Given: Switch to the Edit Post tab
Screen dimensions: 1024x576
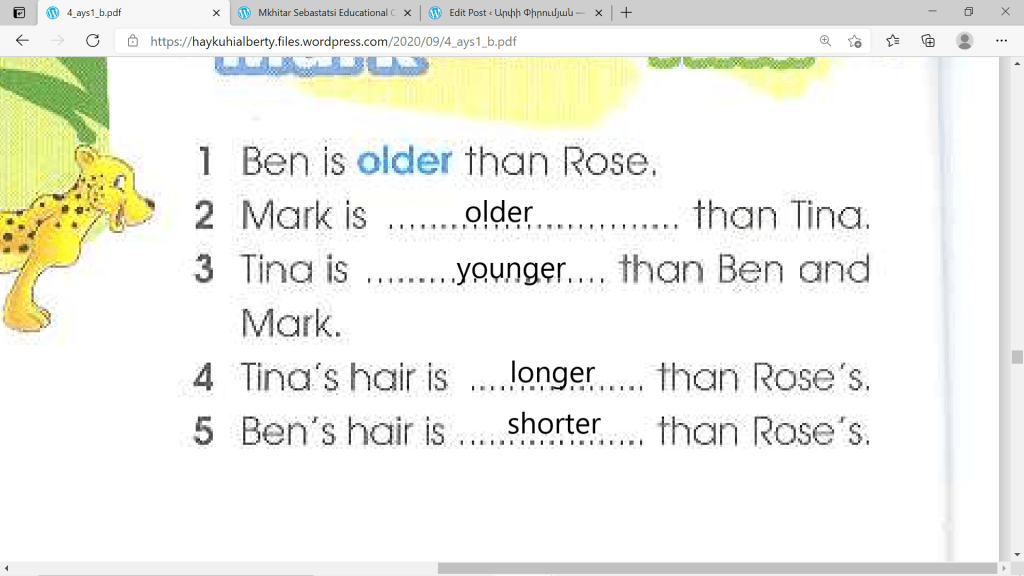Looking at the screenshot, I should click(x=510, y=13).
